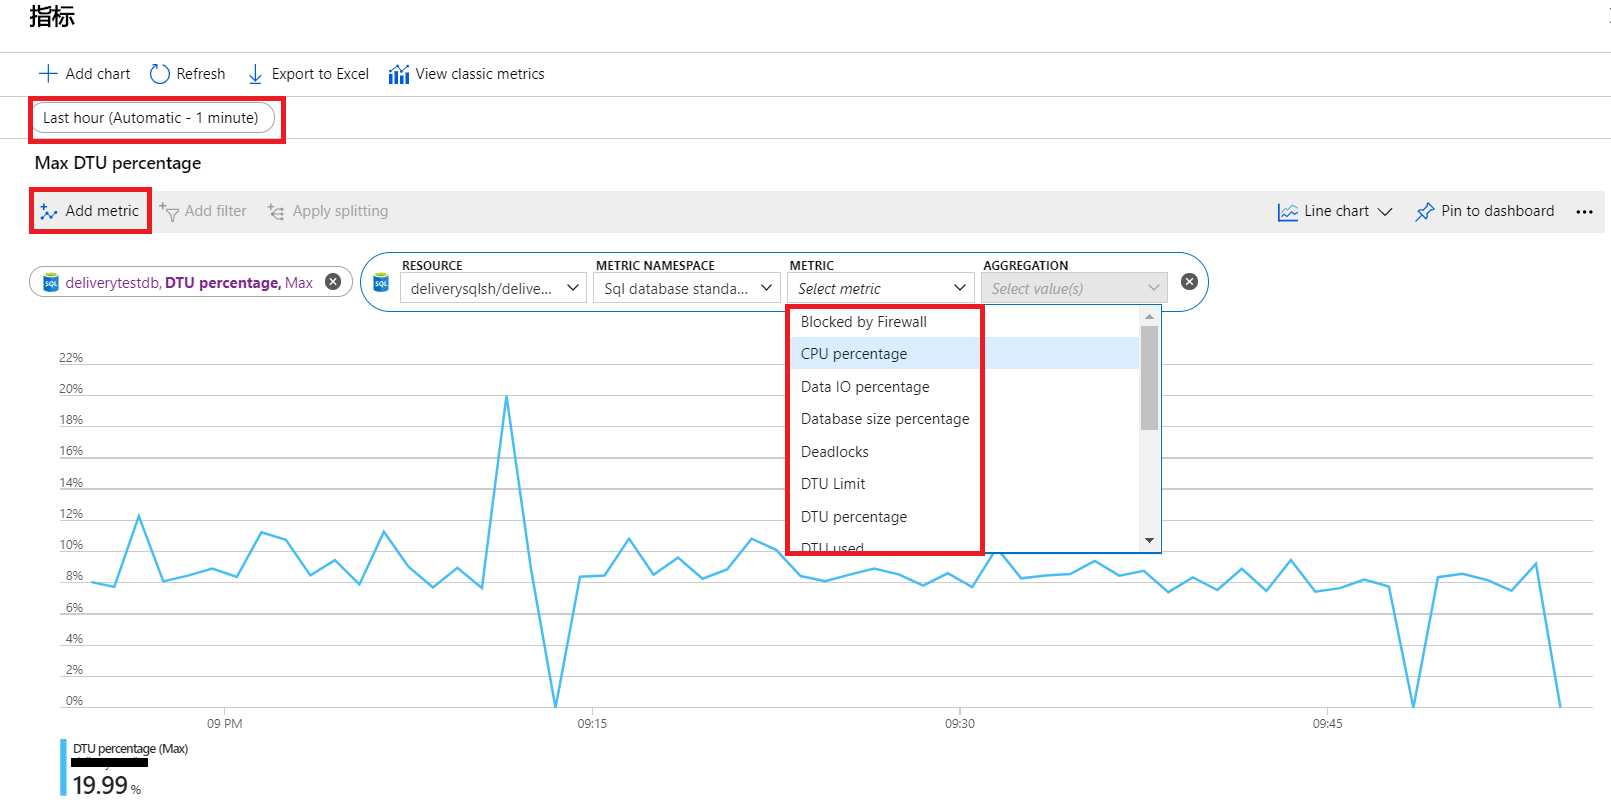The image size is (1611, 810).
Task: Expand the Line chart chevron
Action: pos(1385,212)
